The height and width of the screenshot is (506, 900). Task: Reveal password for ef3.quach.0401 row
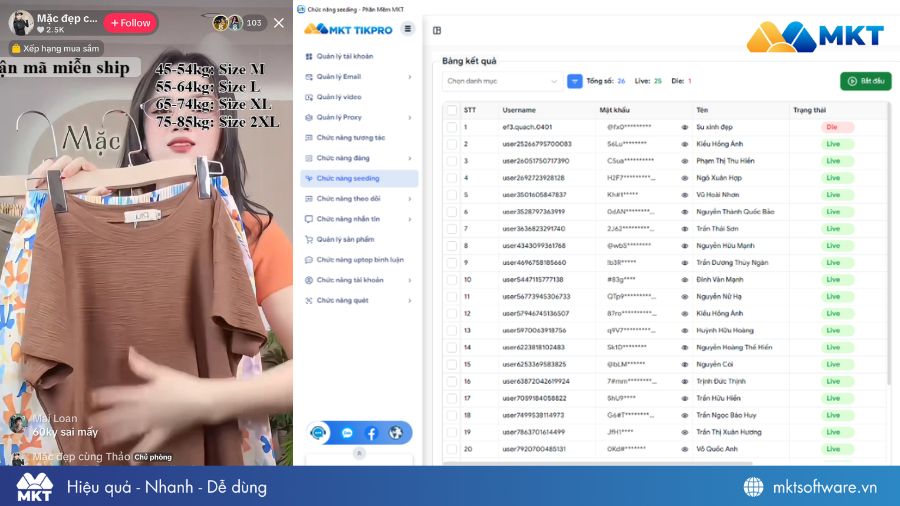(684, 127)
